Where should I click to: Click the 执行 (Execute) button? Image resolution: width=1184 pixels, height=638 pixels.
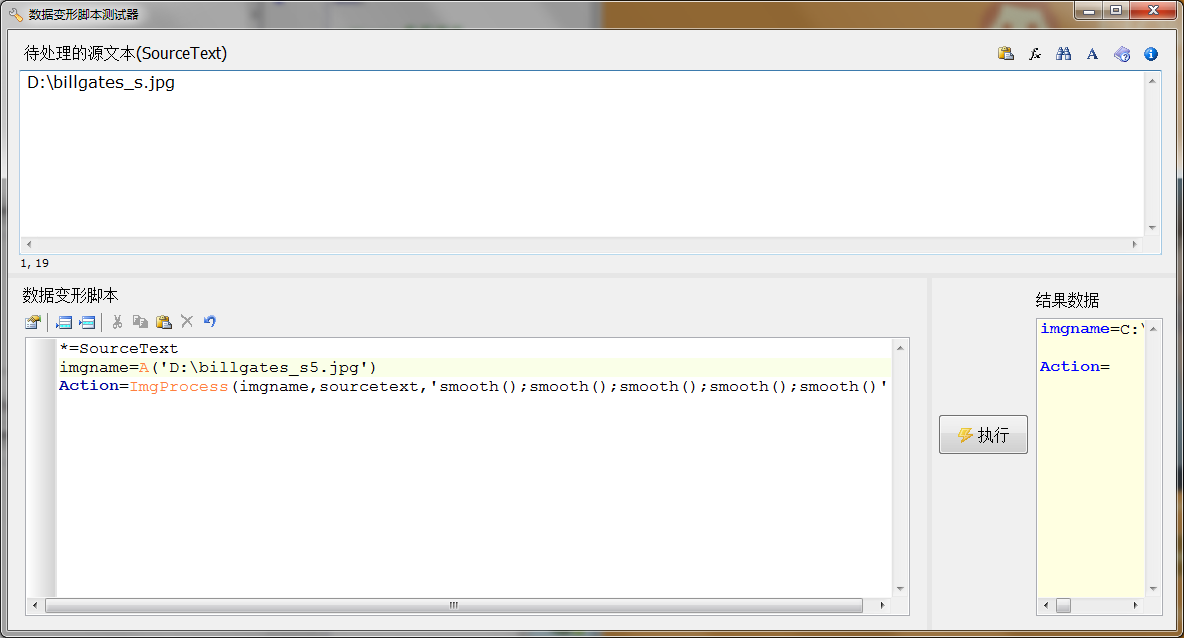pyautogui.click(x=983, y=435)
